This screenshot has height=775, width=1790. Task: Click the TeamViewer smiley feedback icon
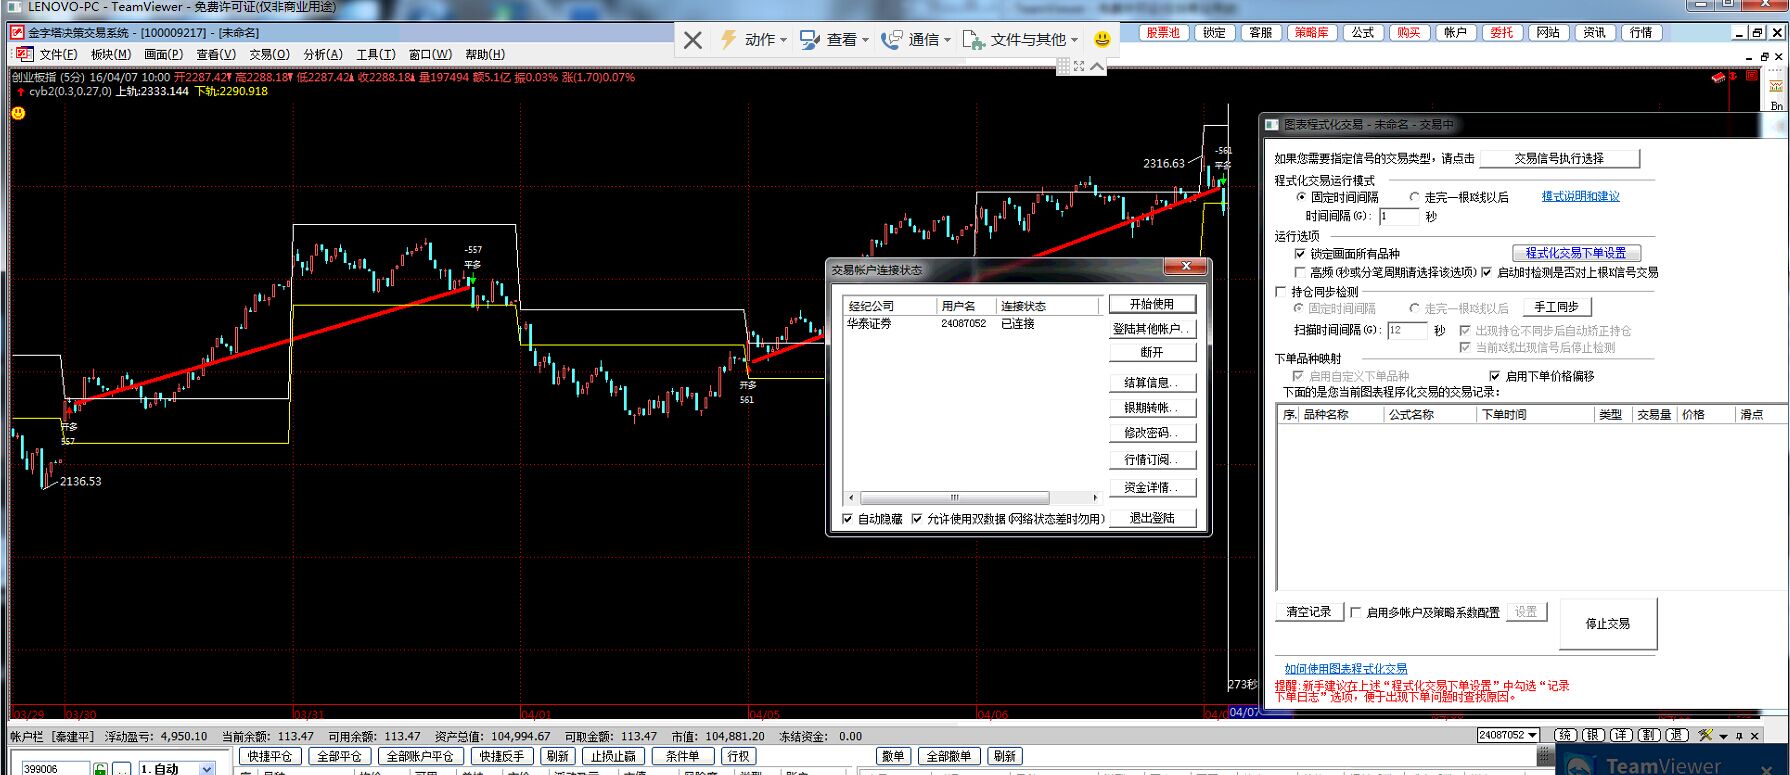[x=1102, y=39]
